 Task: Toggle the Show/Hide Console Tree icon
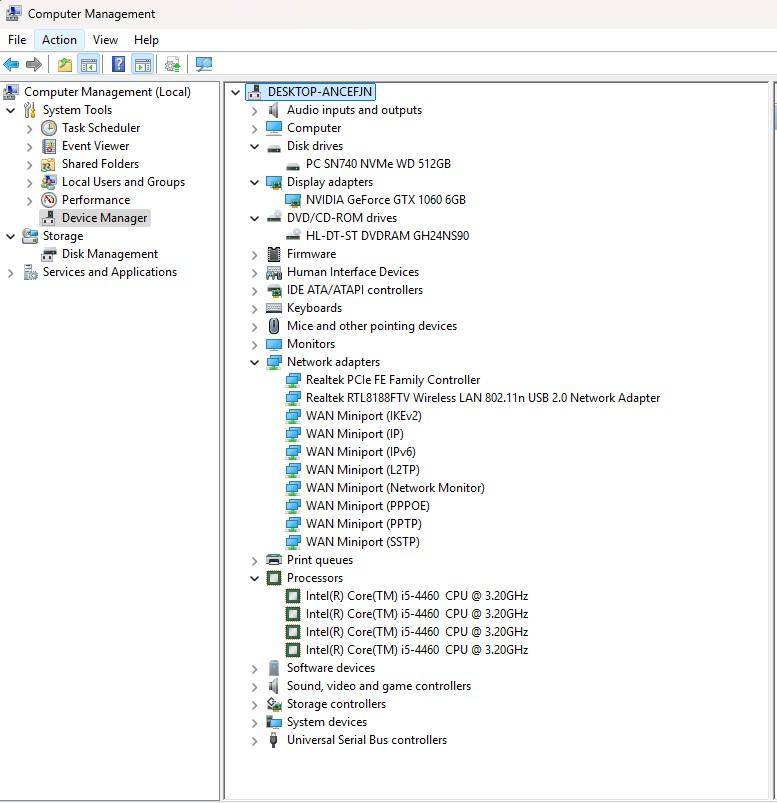tap(89, 65)
